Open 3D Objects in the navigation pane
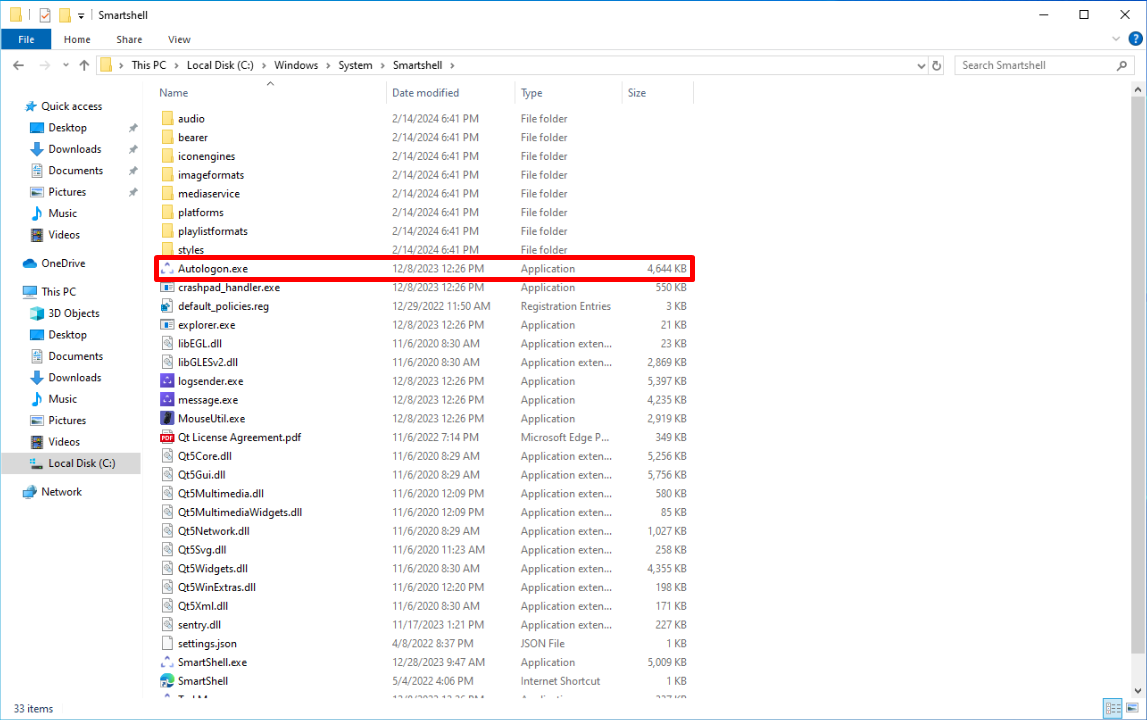Screen dimensions: 1147x720 74,313
